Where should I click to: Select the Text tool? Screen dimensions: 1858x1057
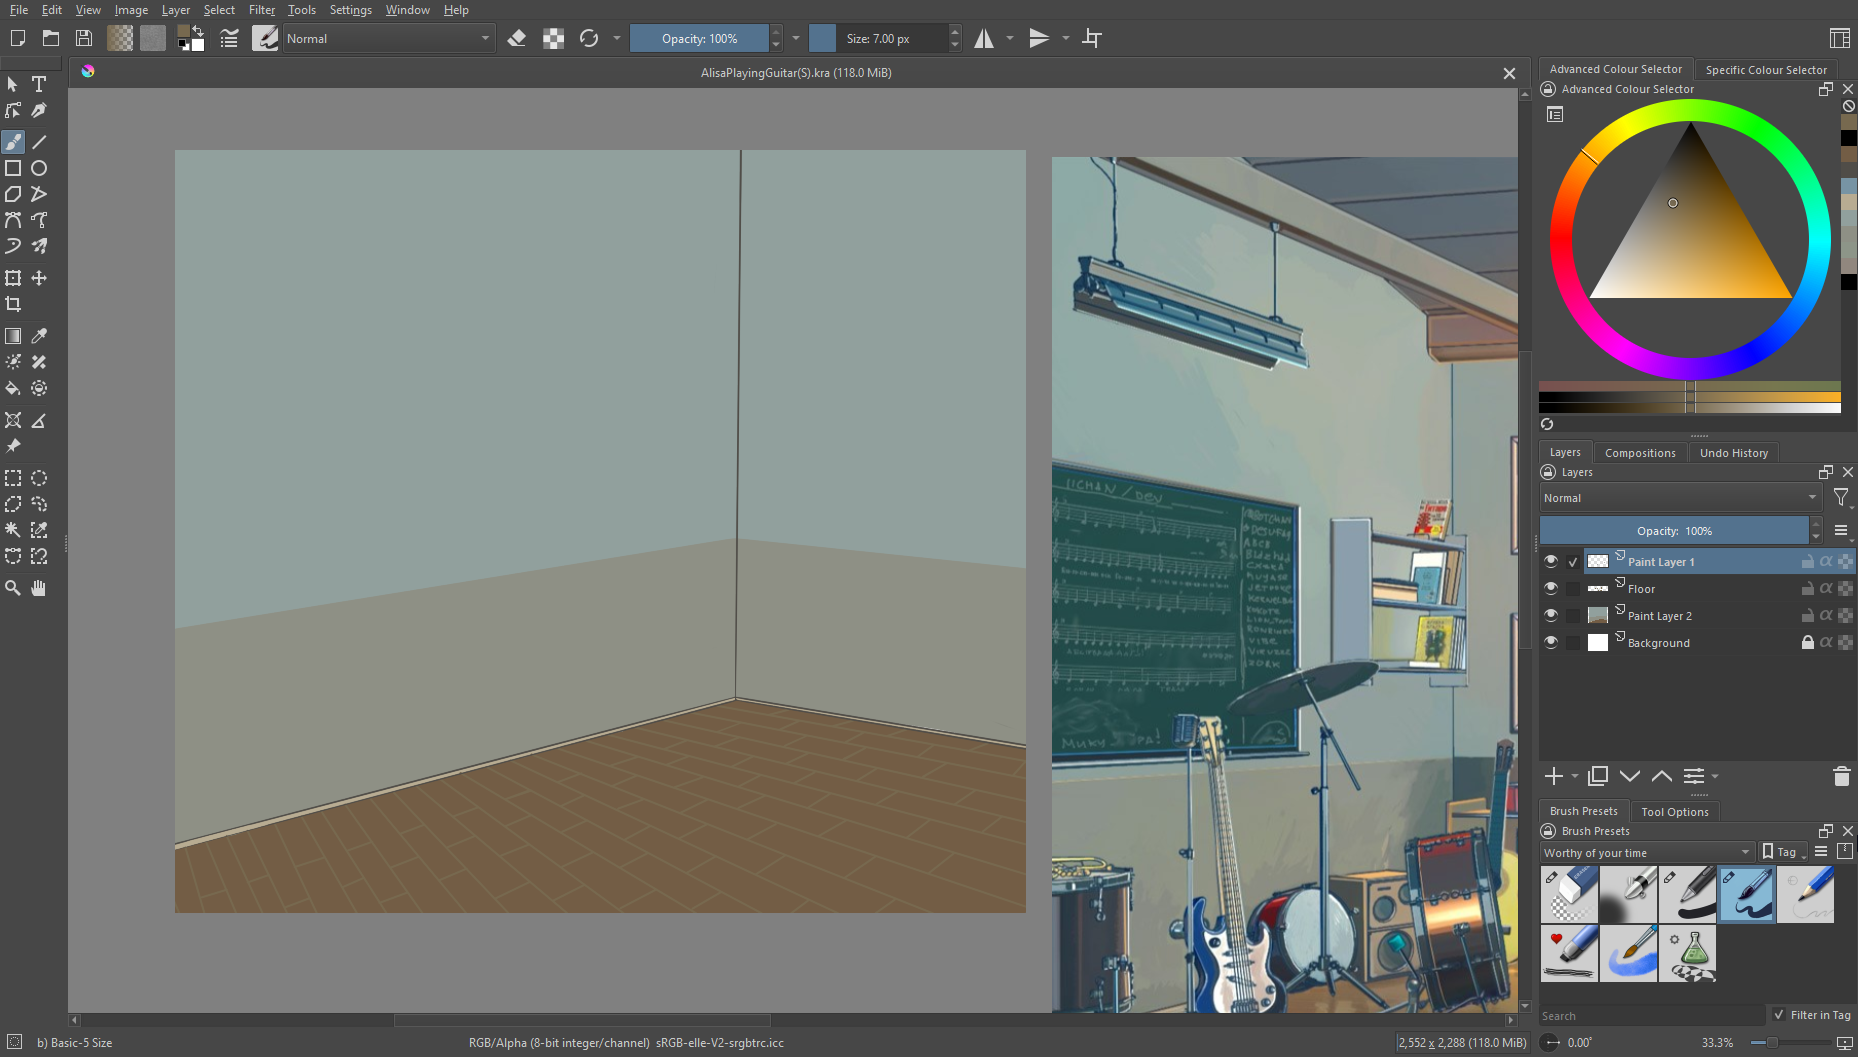39,84
